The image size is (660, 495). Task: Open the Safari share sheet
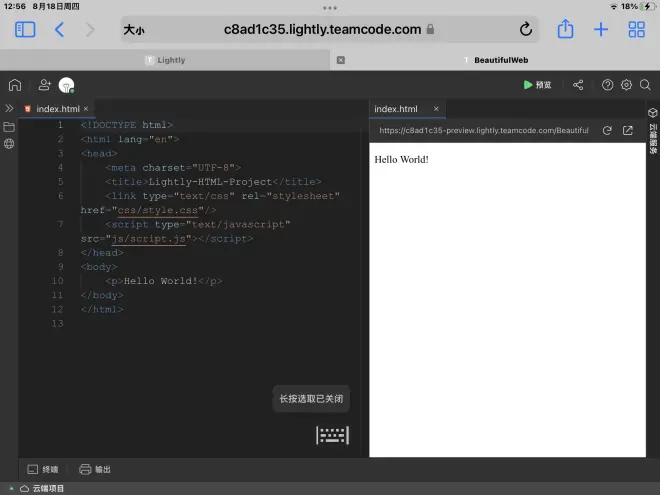tap(565, 29)
